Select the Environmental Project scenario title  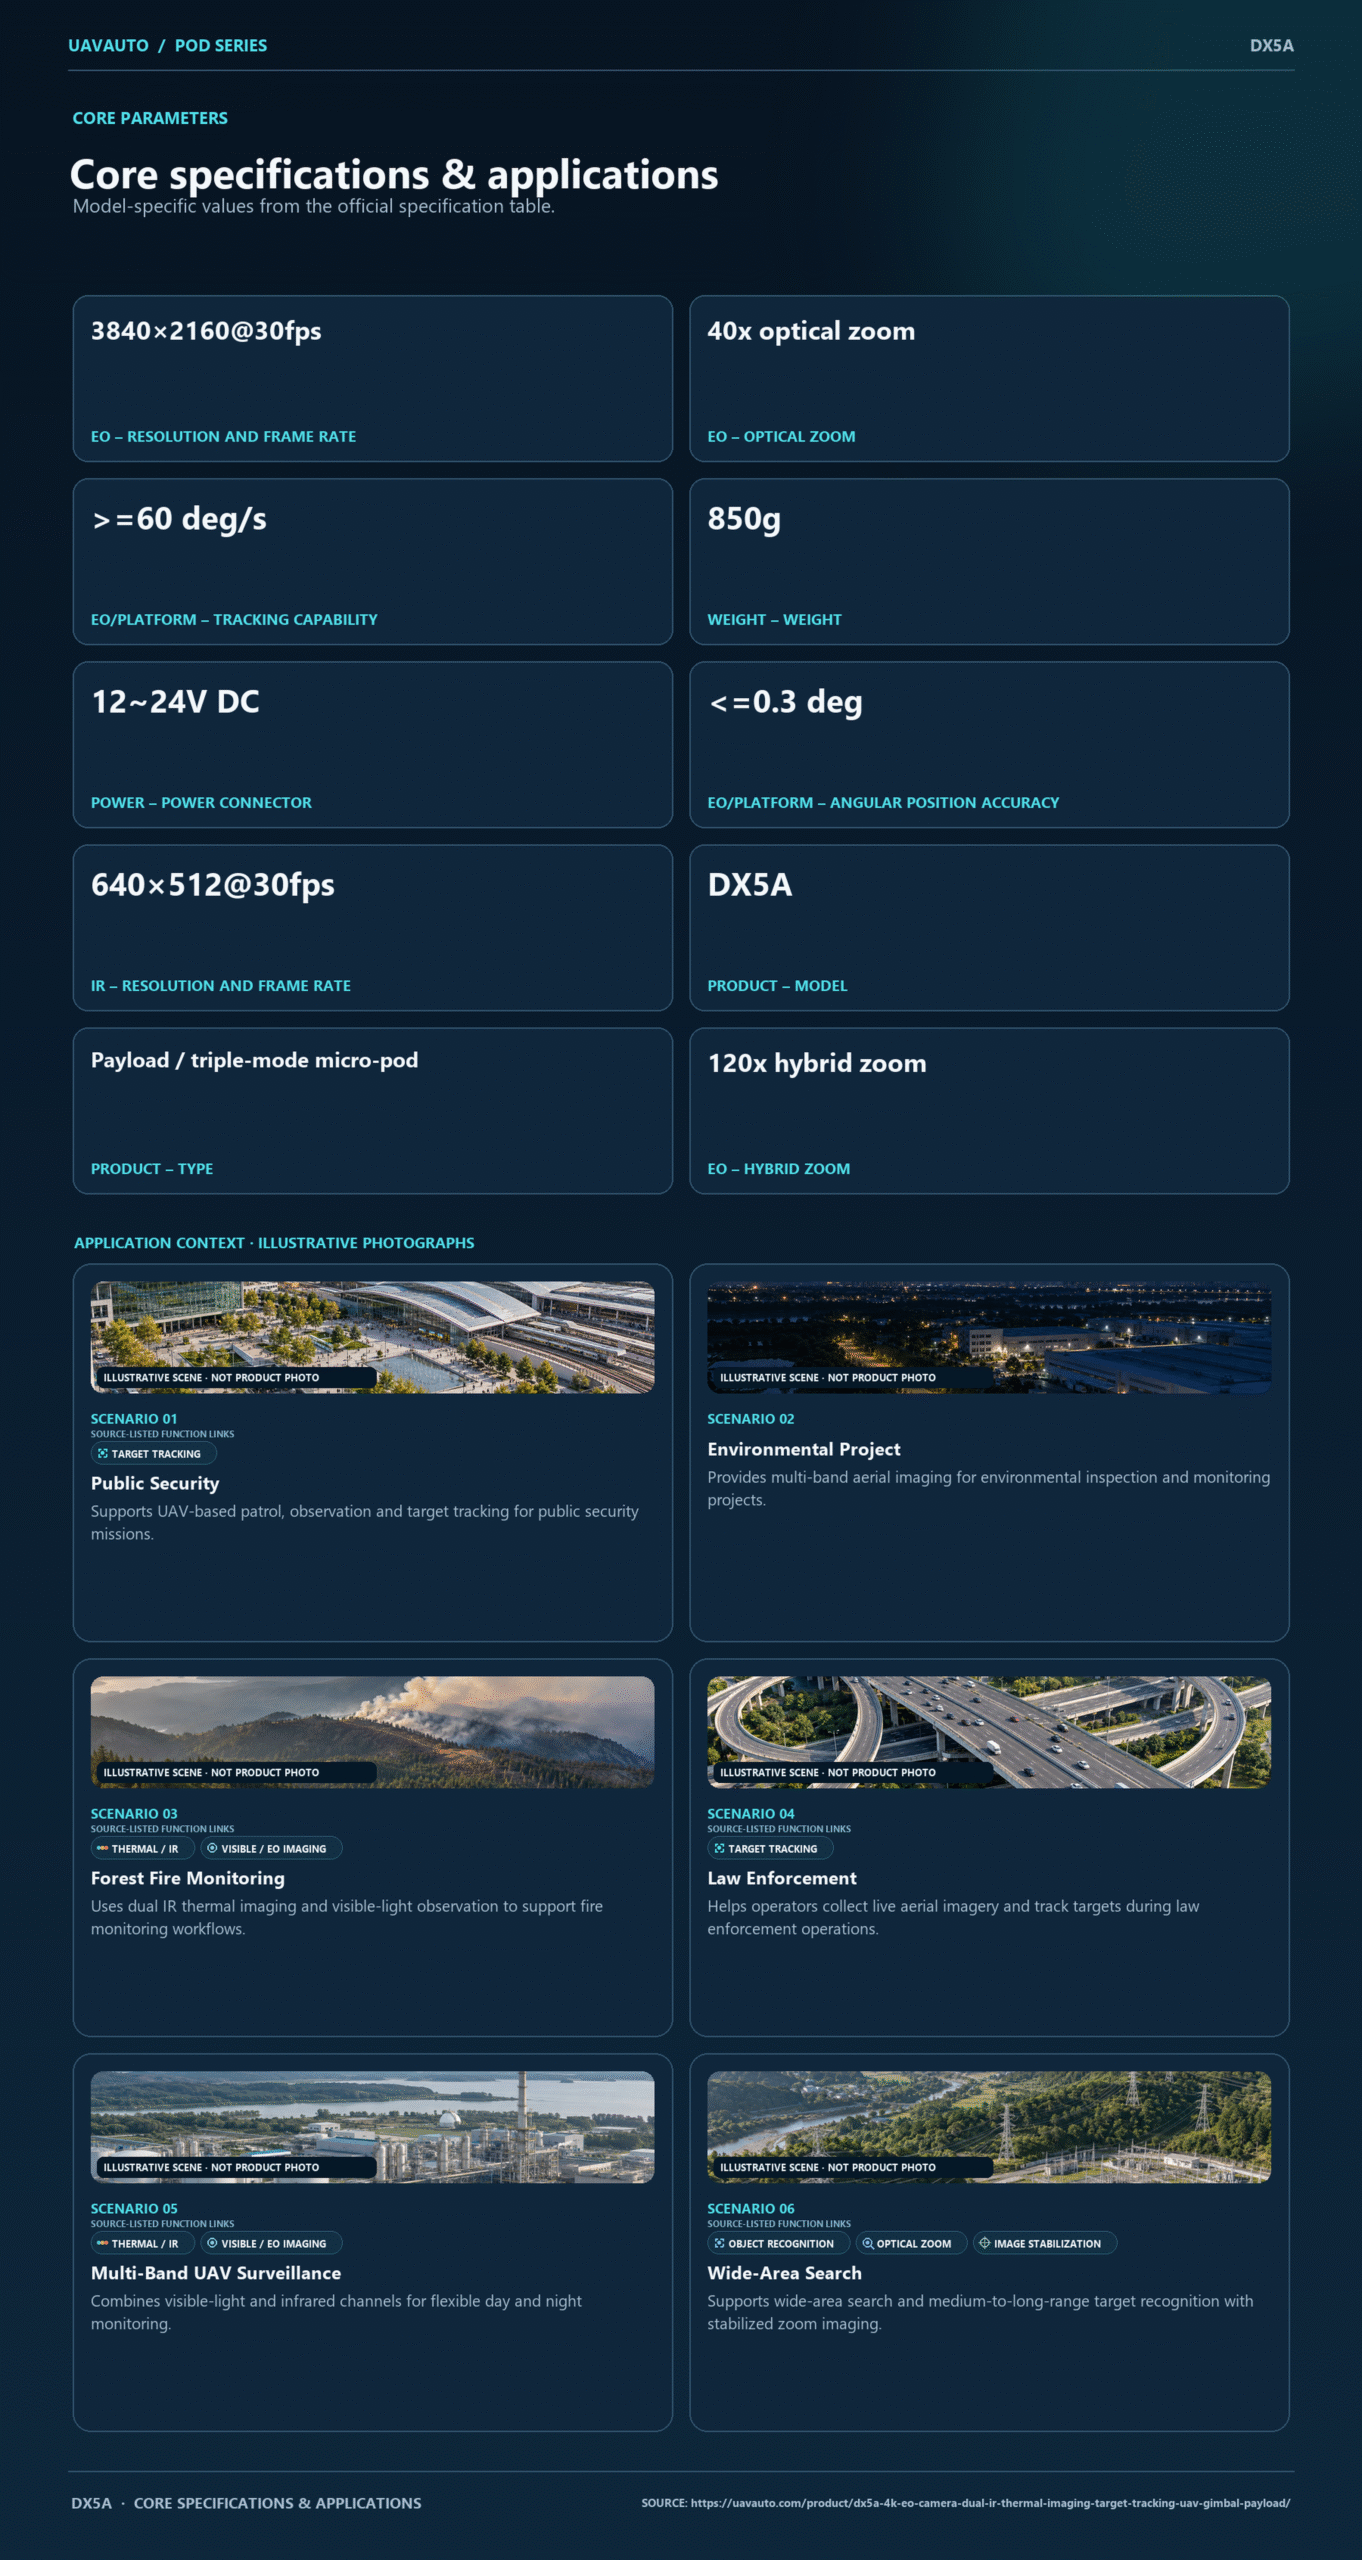804,1450
